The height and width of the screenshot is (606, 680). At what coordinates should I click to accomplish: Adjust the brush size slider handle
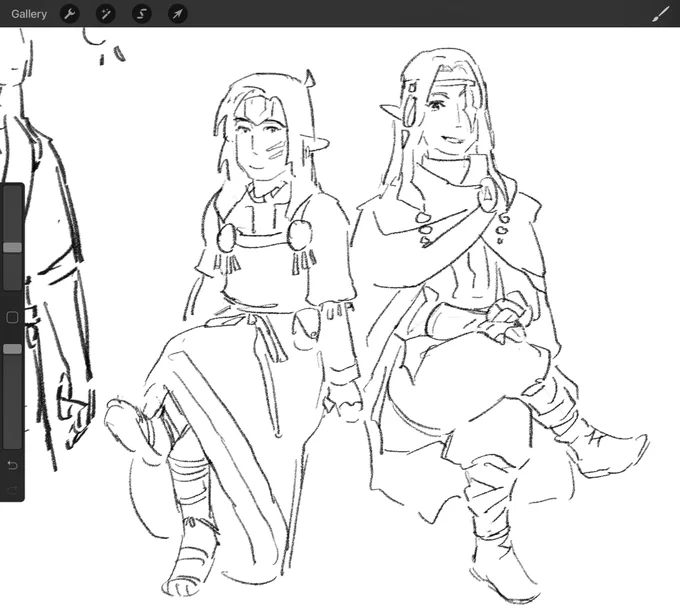coord(12,247)
